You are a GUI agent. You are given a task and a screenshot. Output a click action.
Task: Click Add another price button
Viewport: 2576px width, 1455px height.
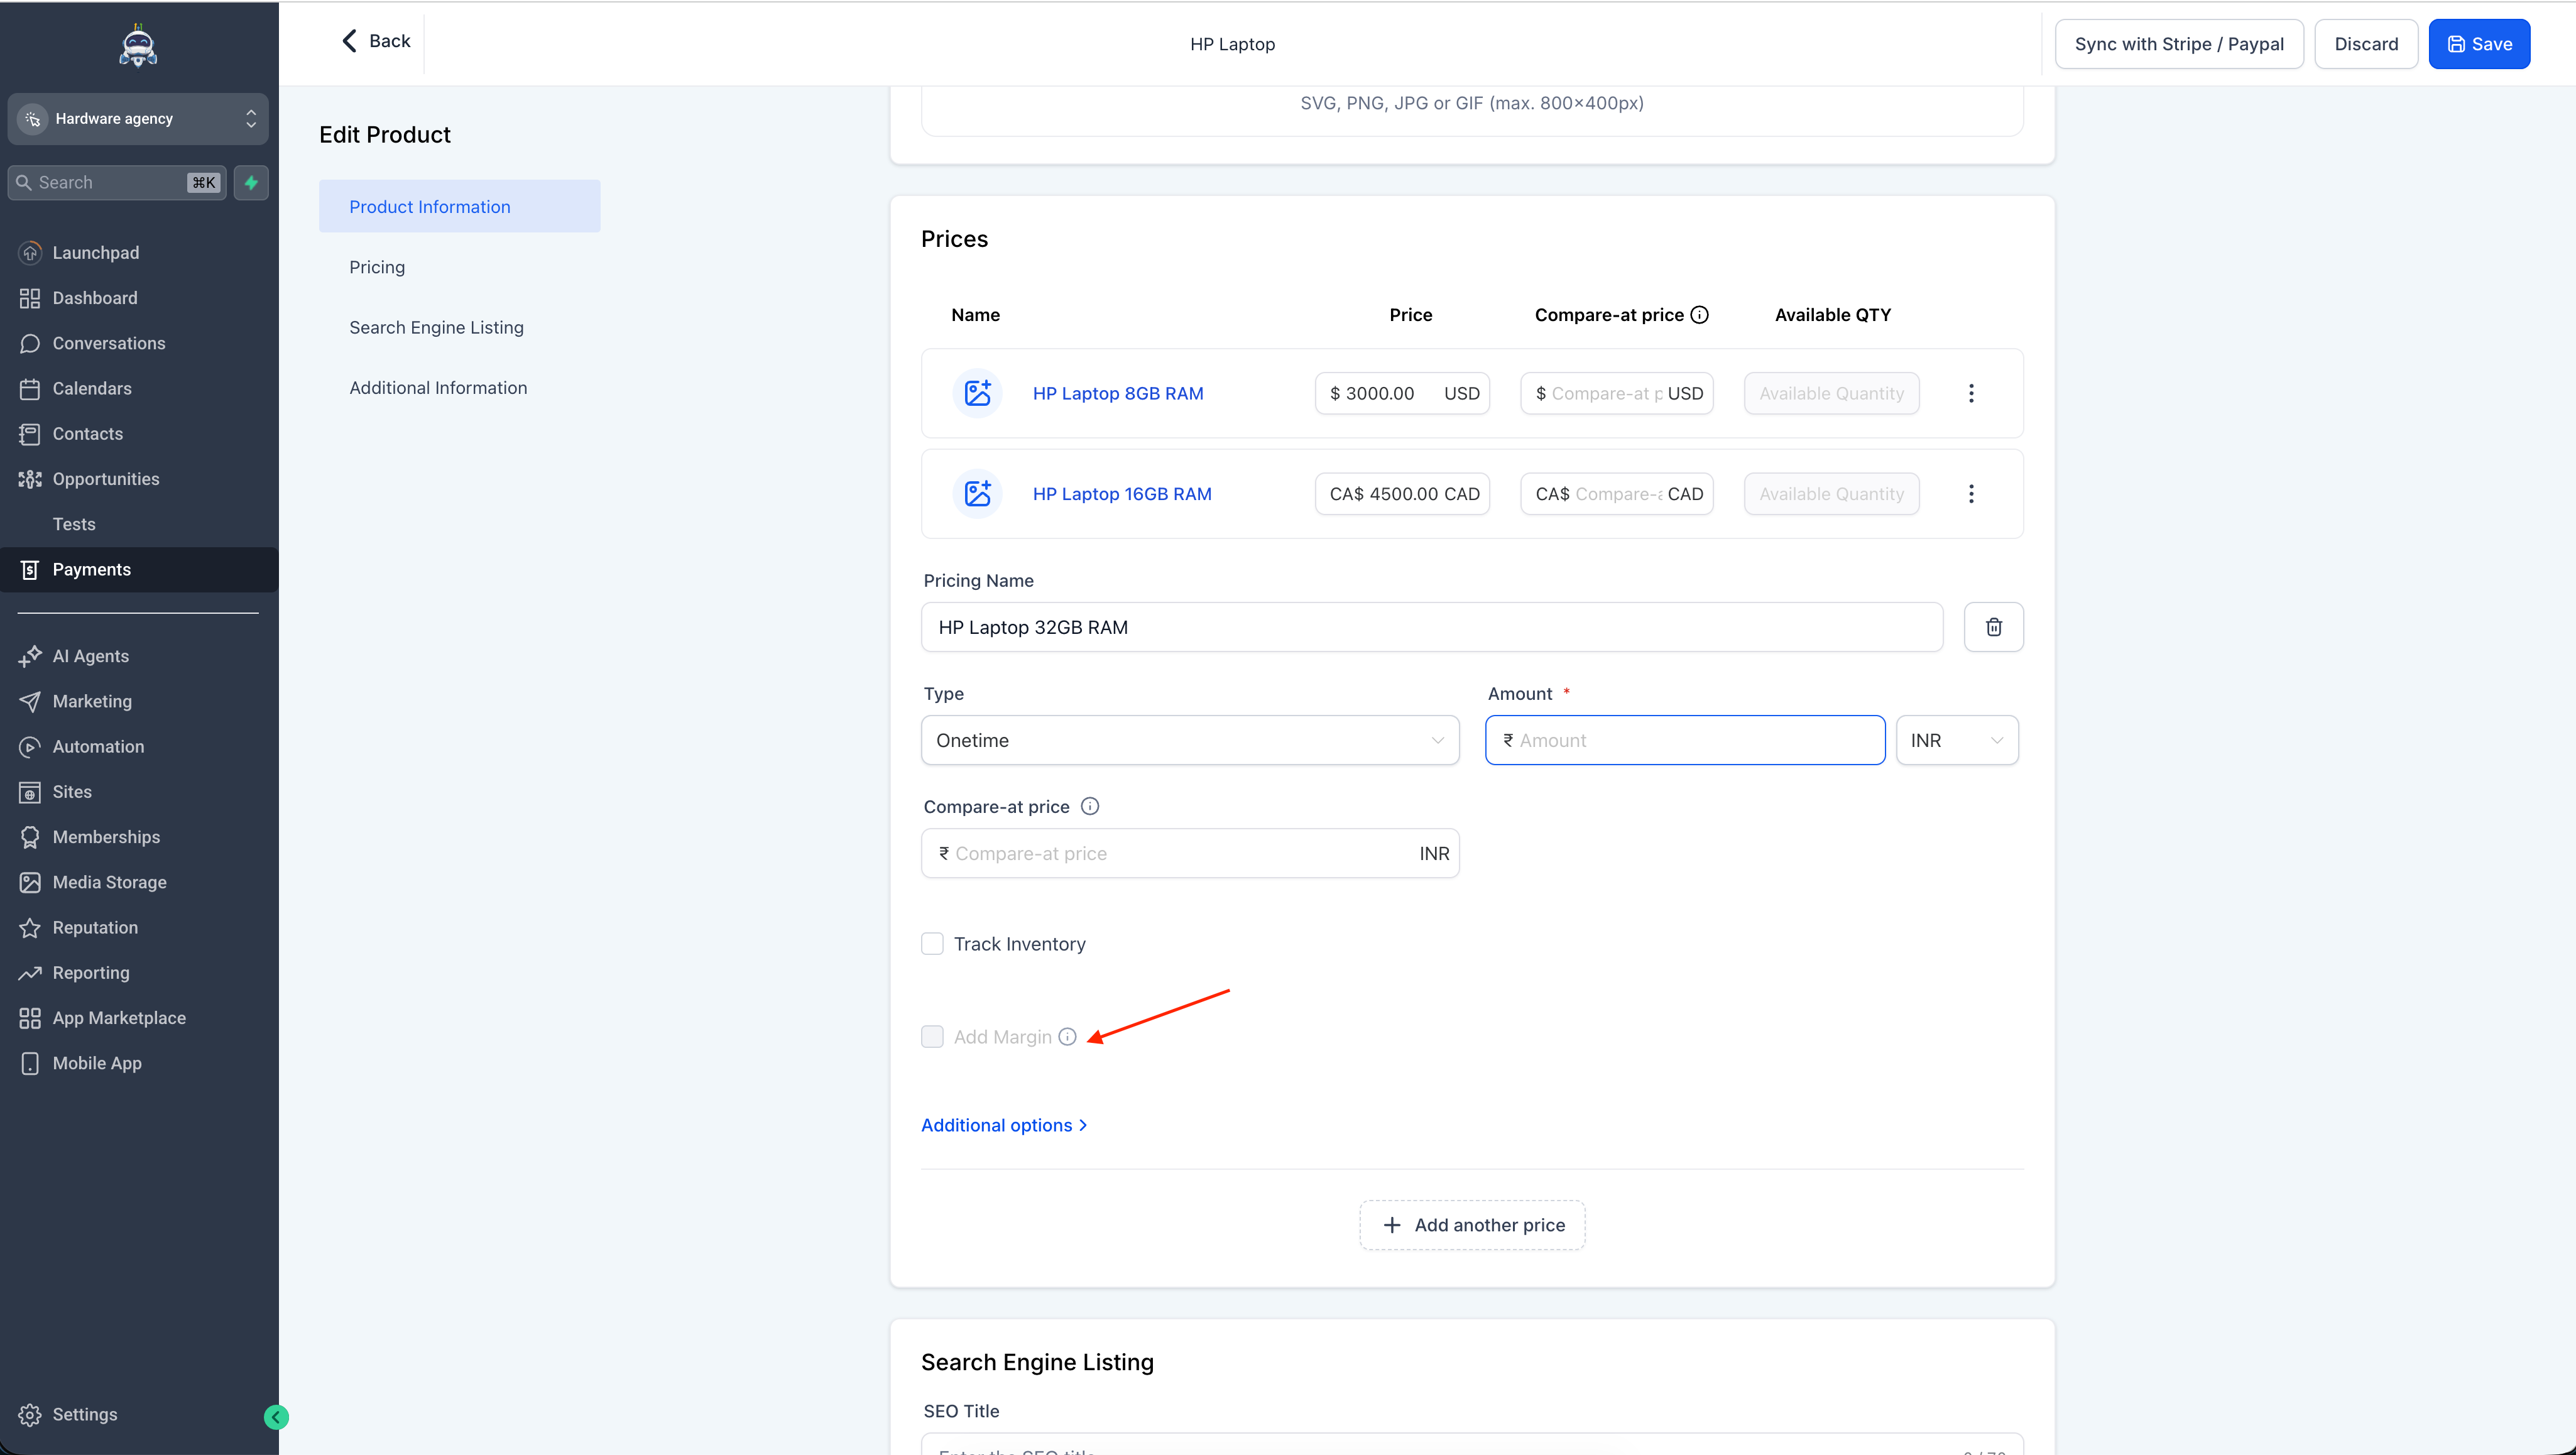click(1472, 1225)
